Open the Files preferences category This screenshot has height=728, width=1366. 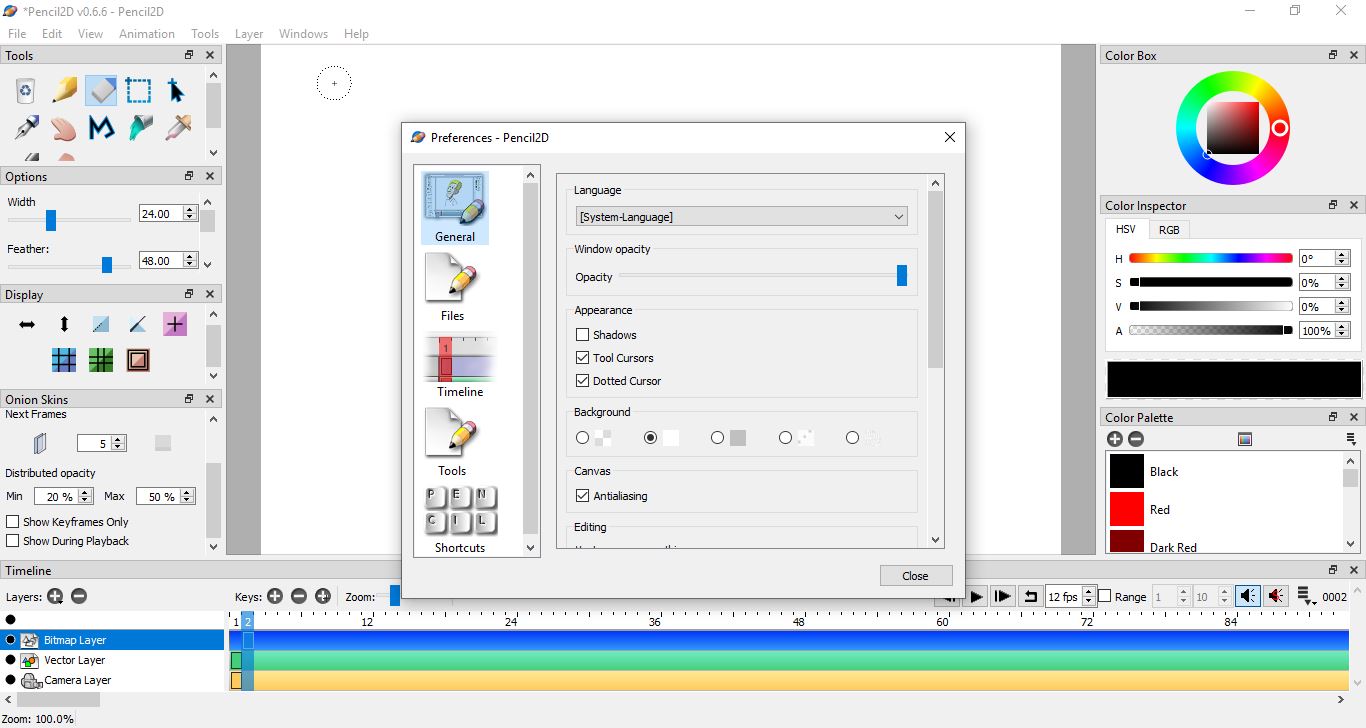453,287
